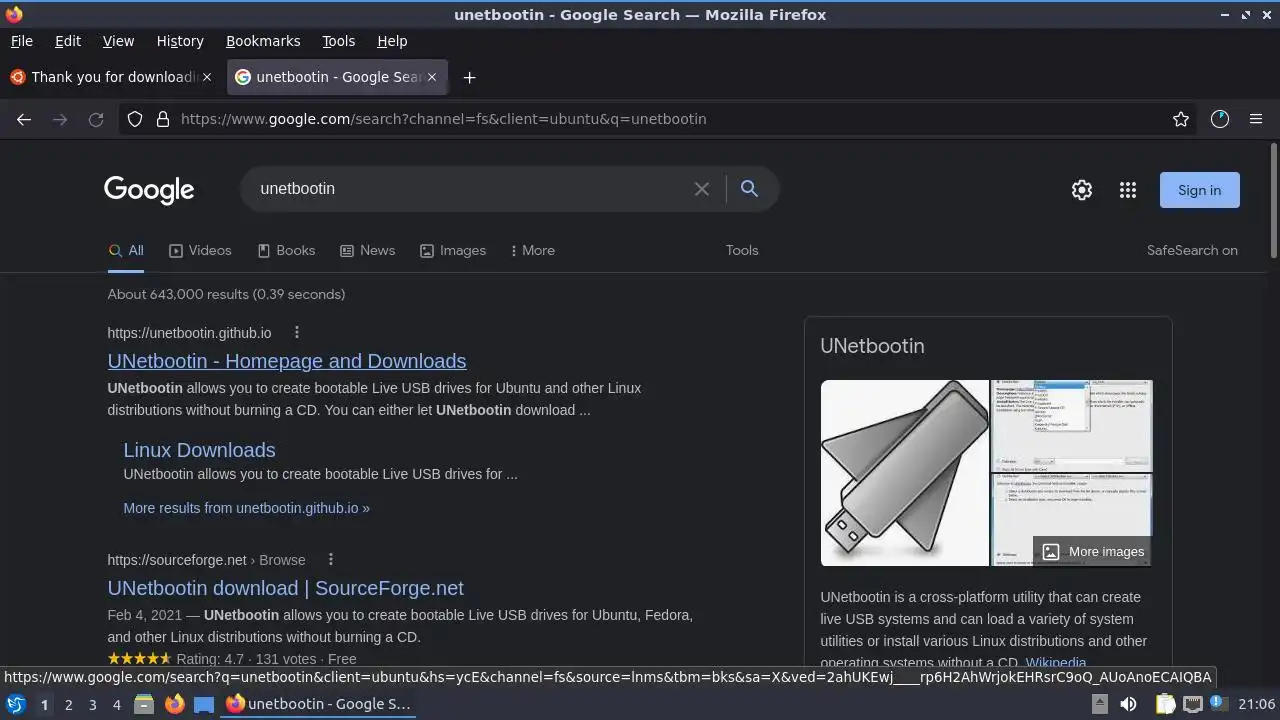Switch to virtual desktop 3
Viewport: 1280px width, 720px height.
coord(92,704)
